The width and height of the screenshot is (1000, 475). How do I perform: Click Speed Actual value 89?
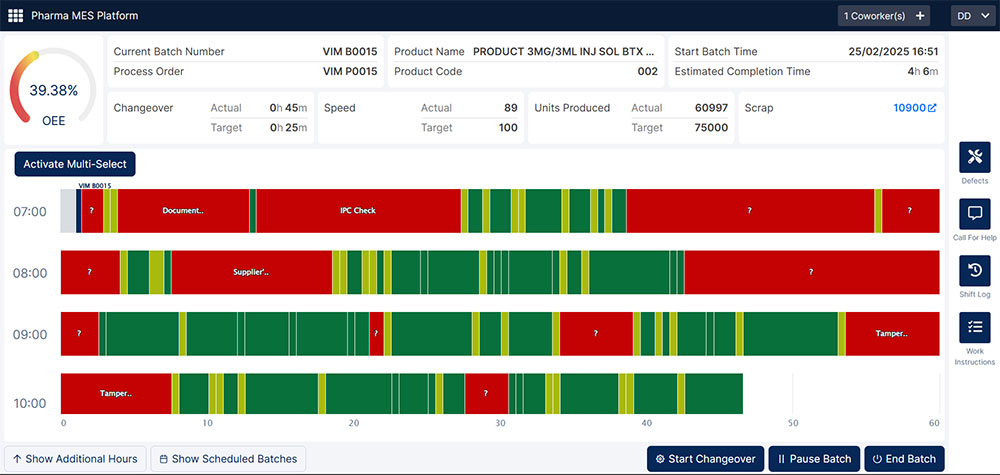coord(511,108)
